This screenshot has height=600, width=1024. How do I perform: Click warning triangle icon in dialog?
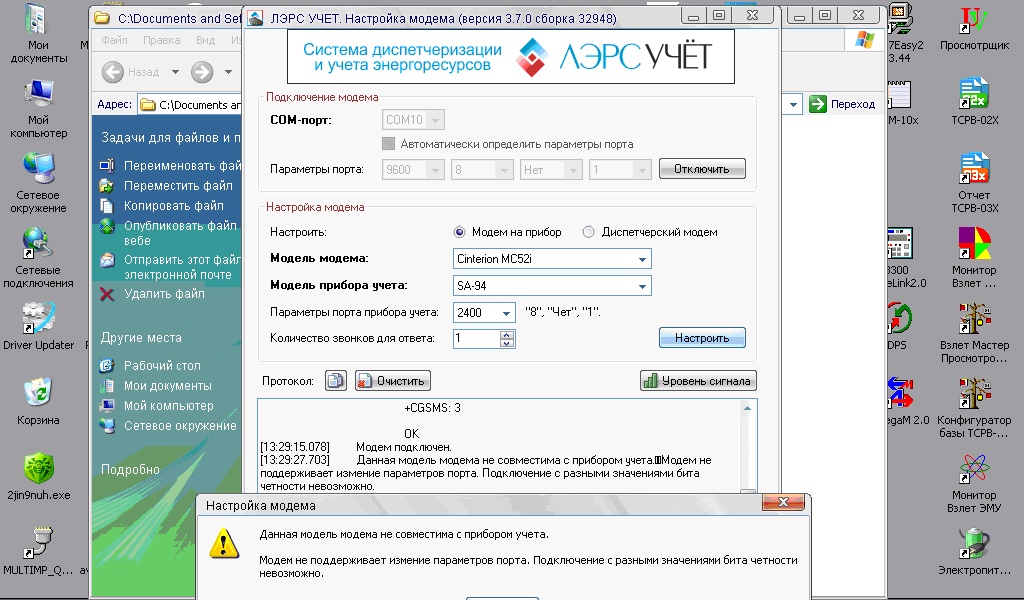pos(224,543)
